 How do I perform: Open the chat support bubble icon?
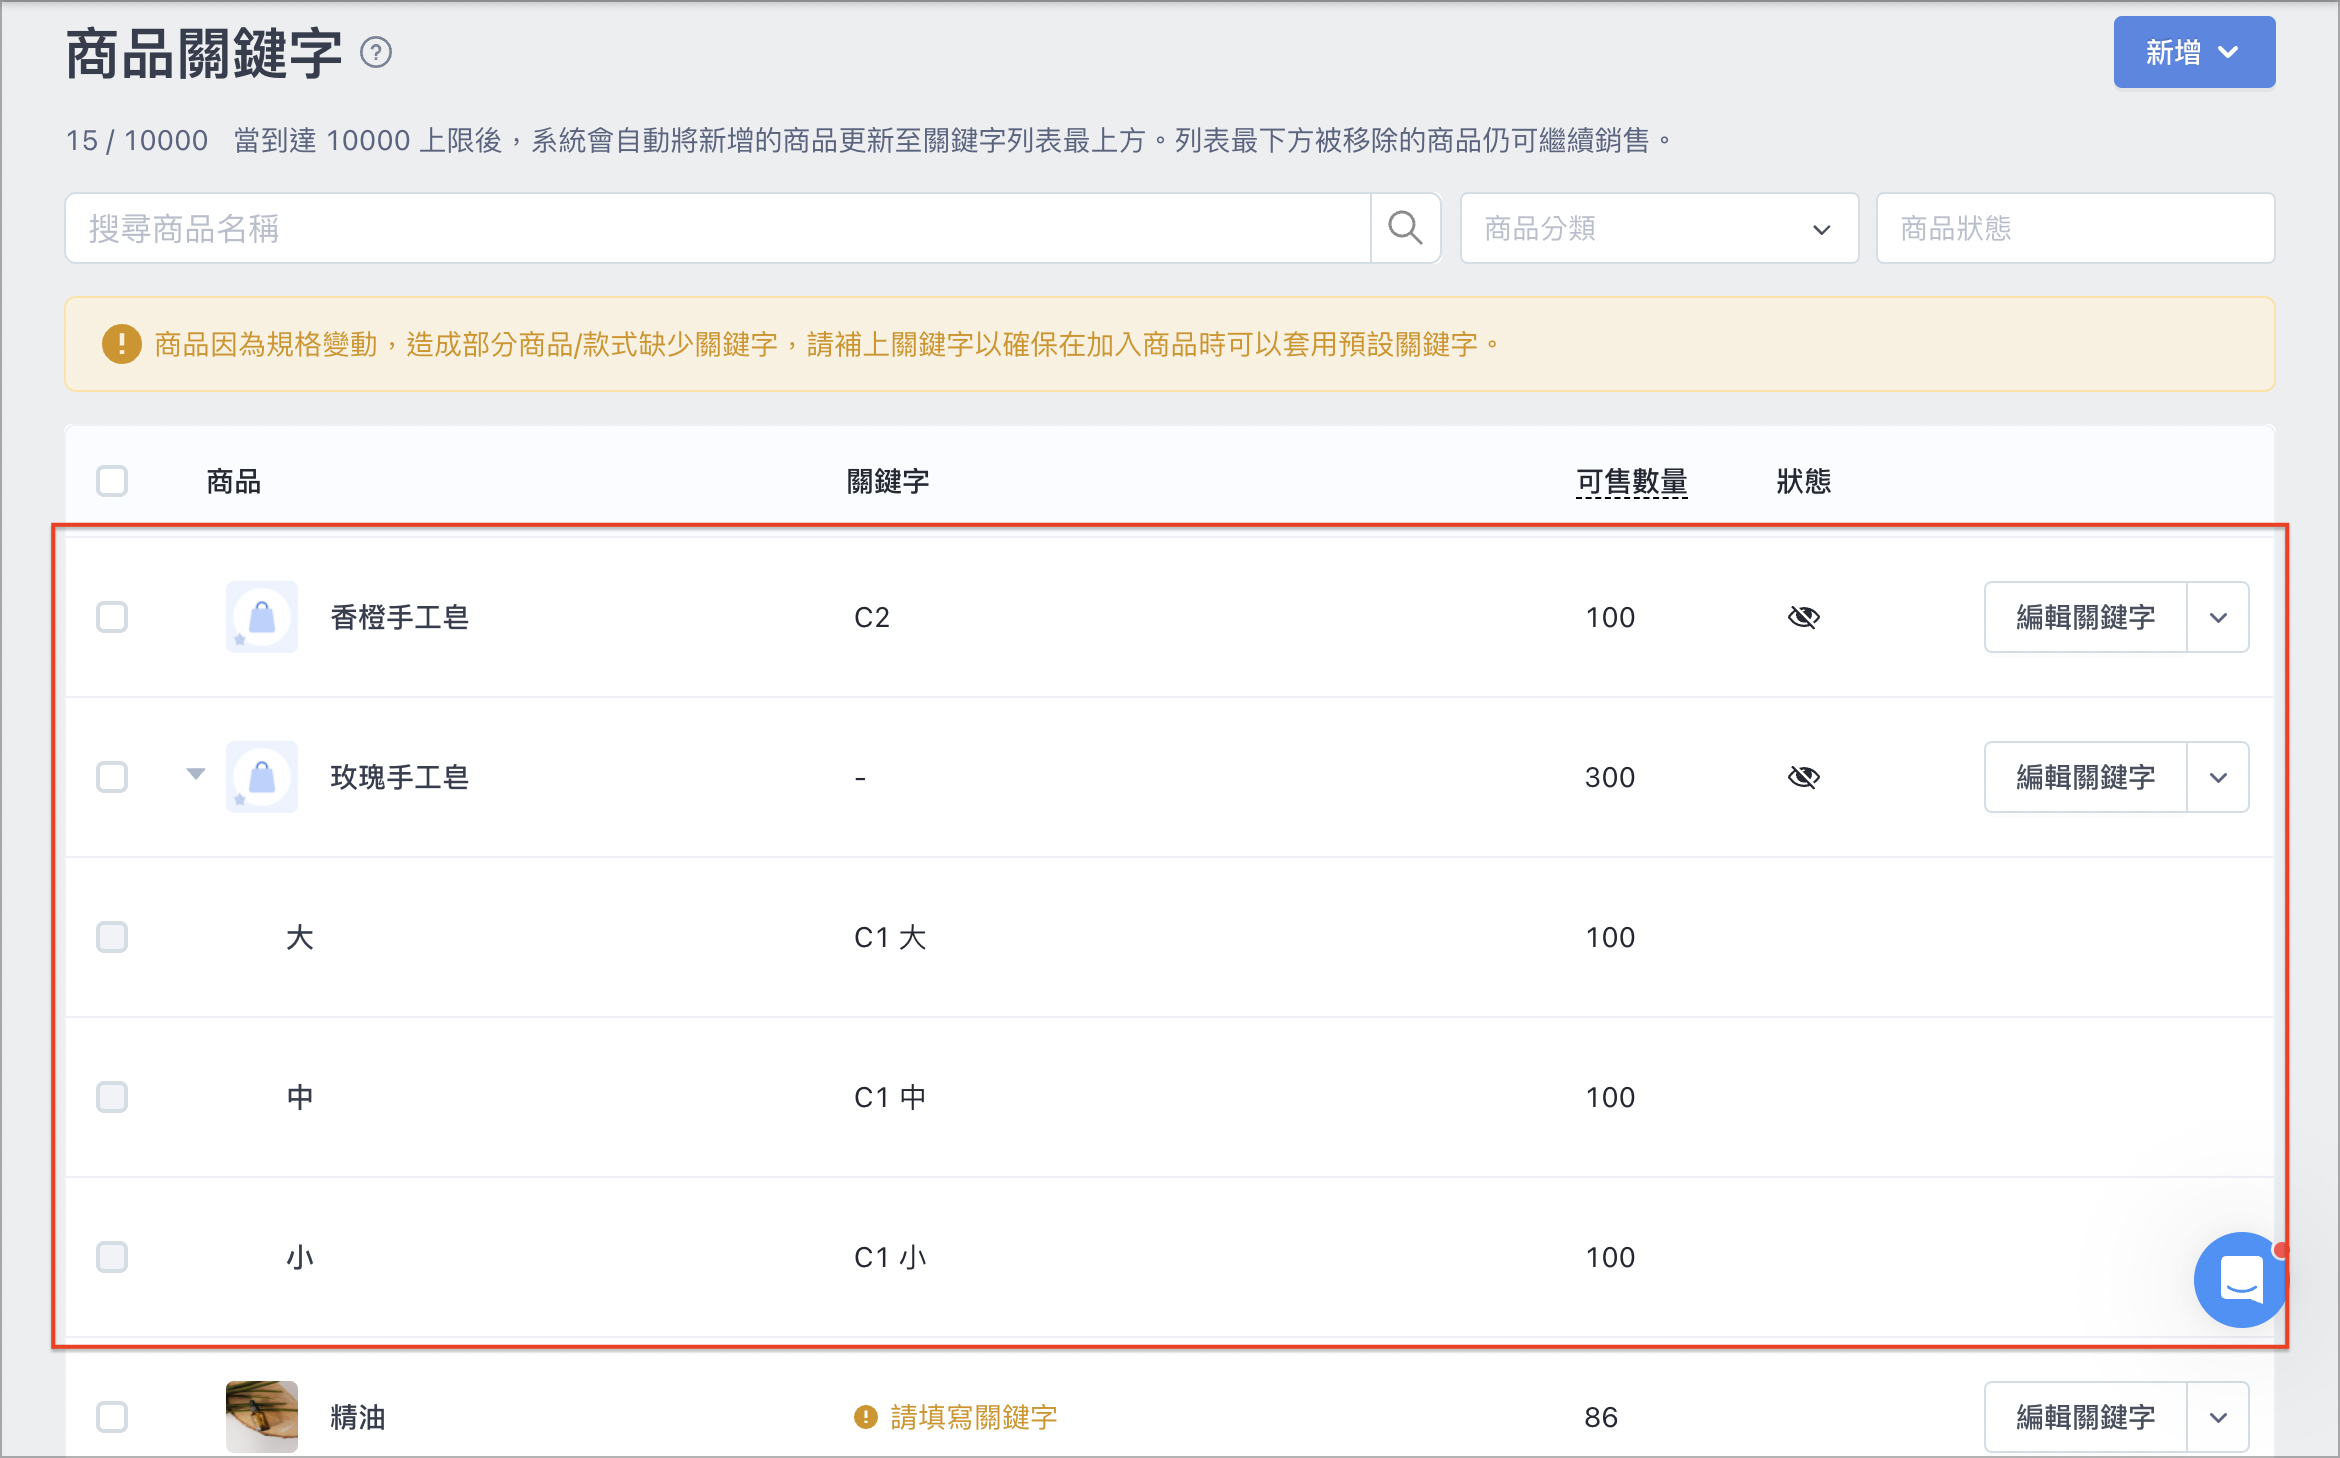pyautogui.click(x=2241, y=1279)
